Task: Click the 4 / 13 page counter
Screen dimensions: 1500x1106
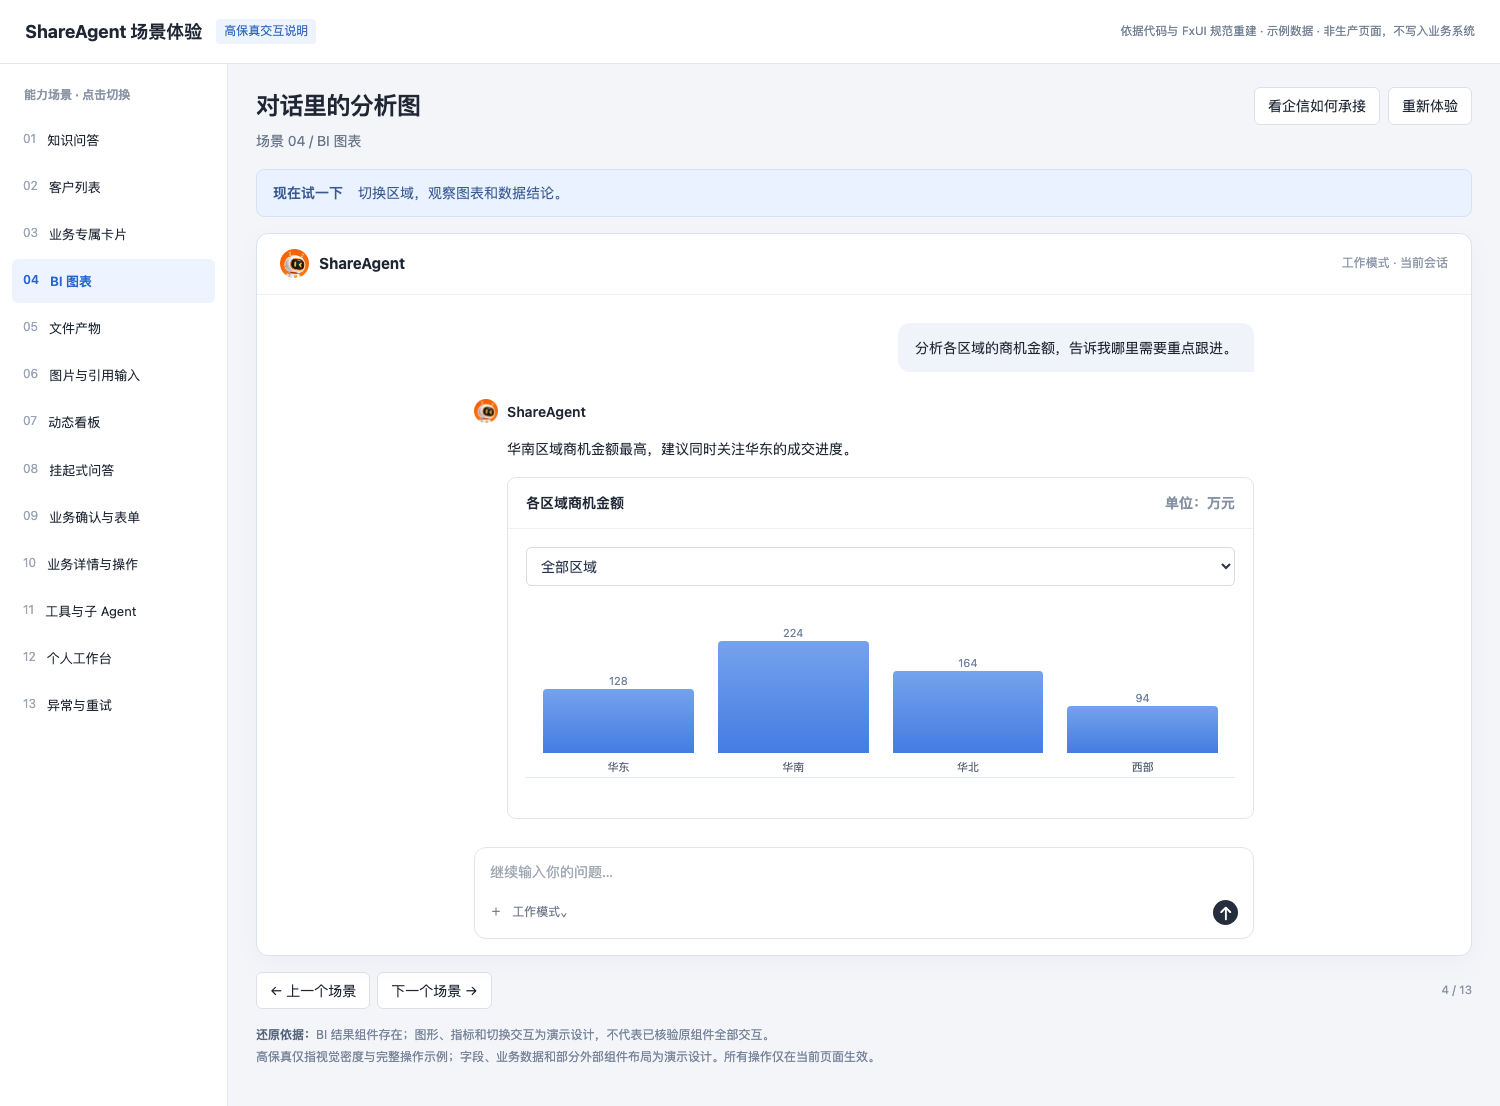Action: pos(1456,990)
